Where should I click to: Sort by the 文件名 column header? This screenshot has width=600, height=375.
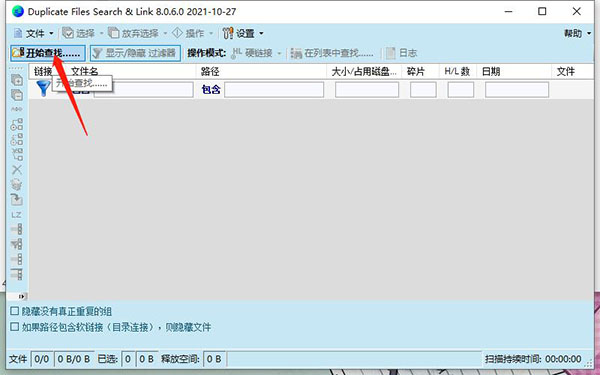click(85, 72)
